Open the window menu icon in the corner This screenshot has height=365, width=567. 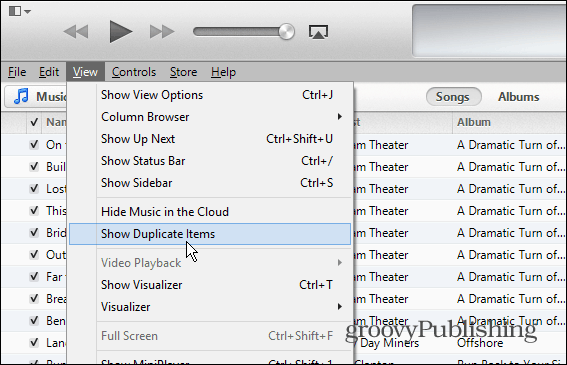[x=19, y=11]
